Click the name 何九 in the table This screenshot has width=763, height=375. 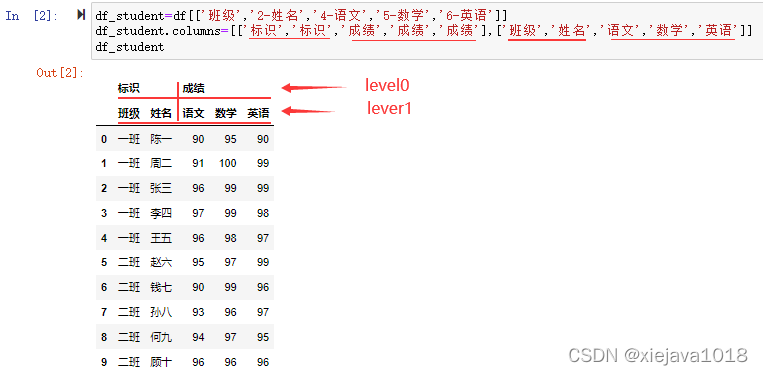[x=161, y=337]
